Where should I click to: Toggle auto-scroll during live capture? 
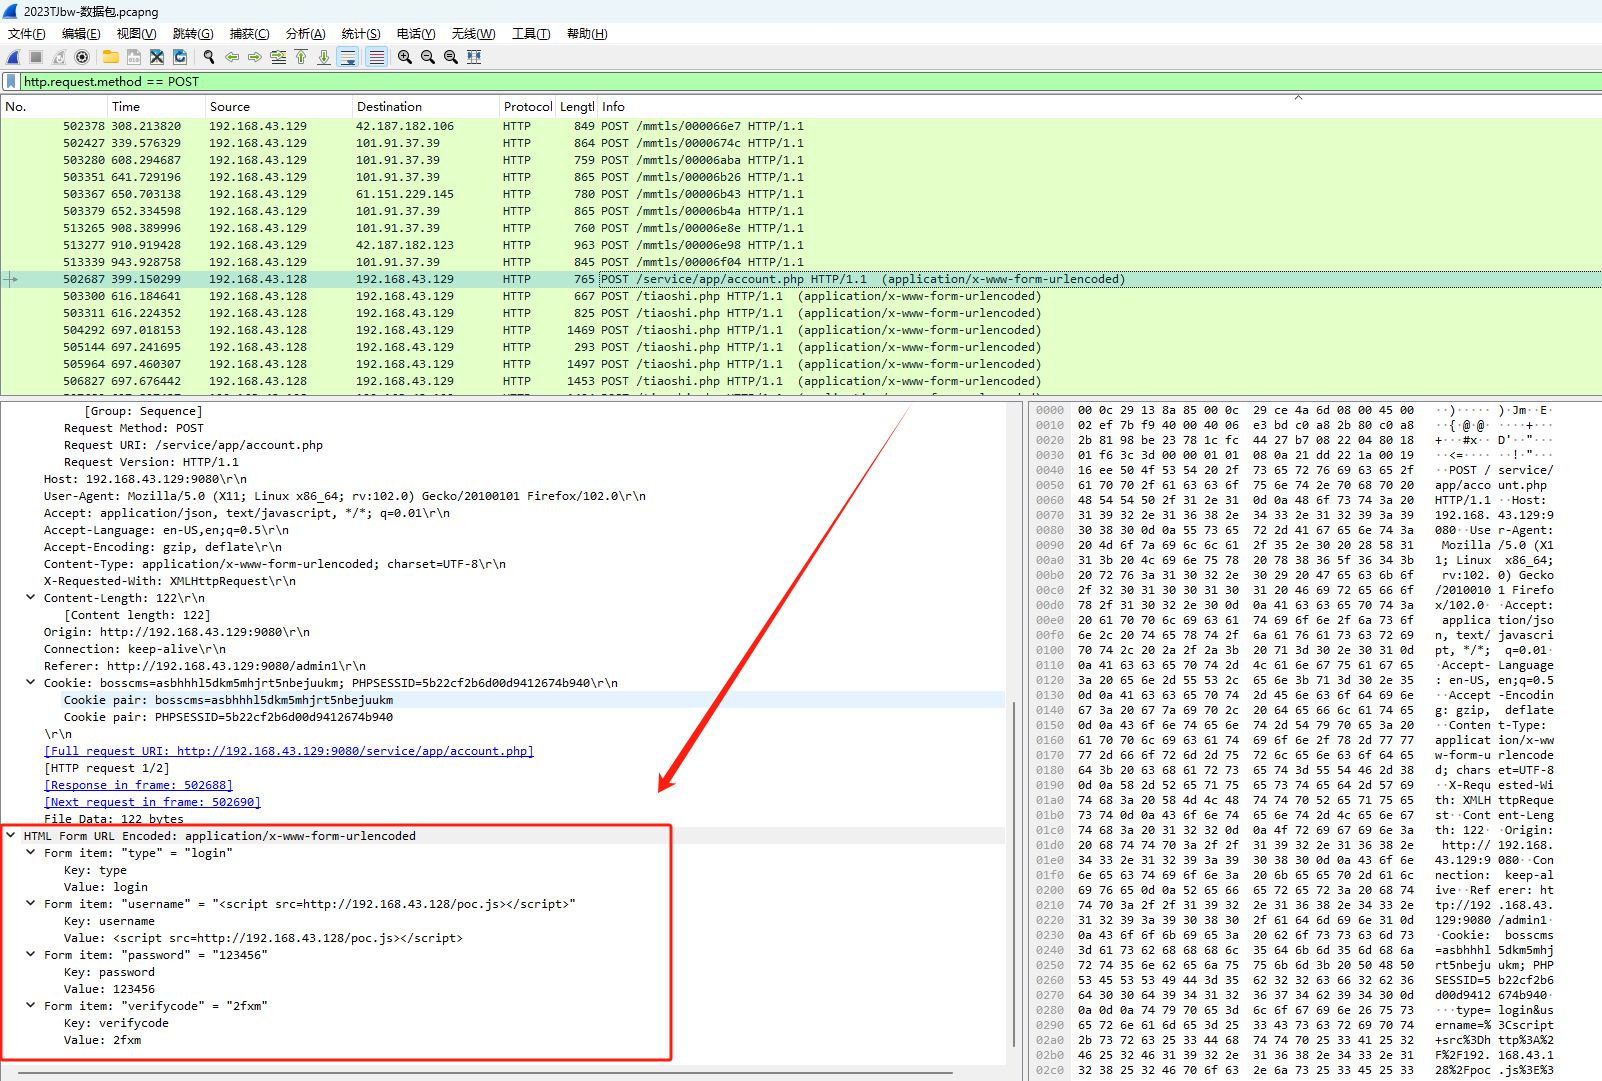tap(348, 57)
